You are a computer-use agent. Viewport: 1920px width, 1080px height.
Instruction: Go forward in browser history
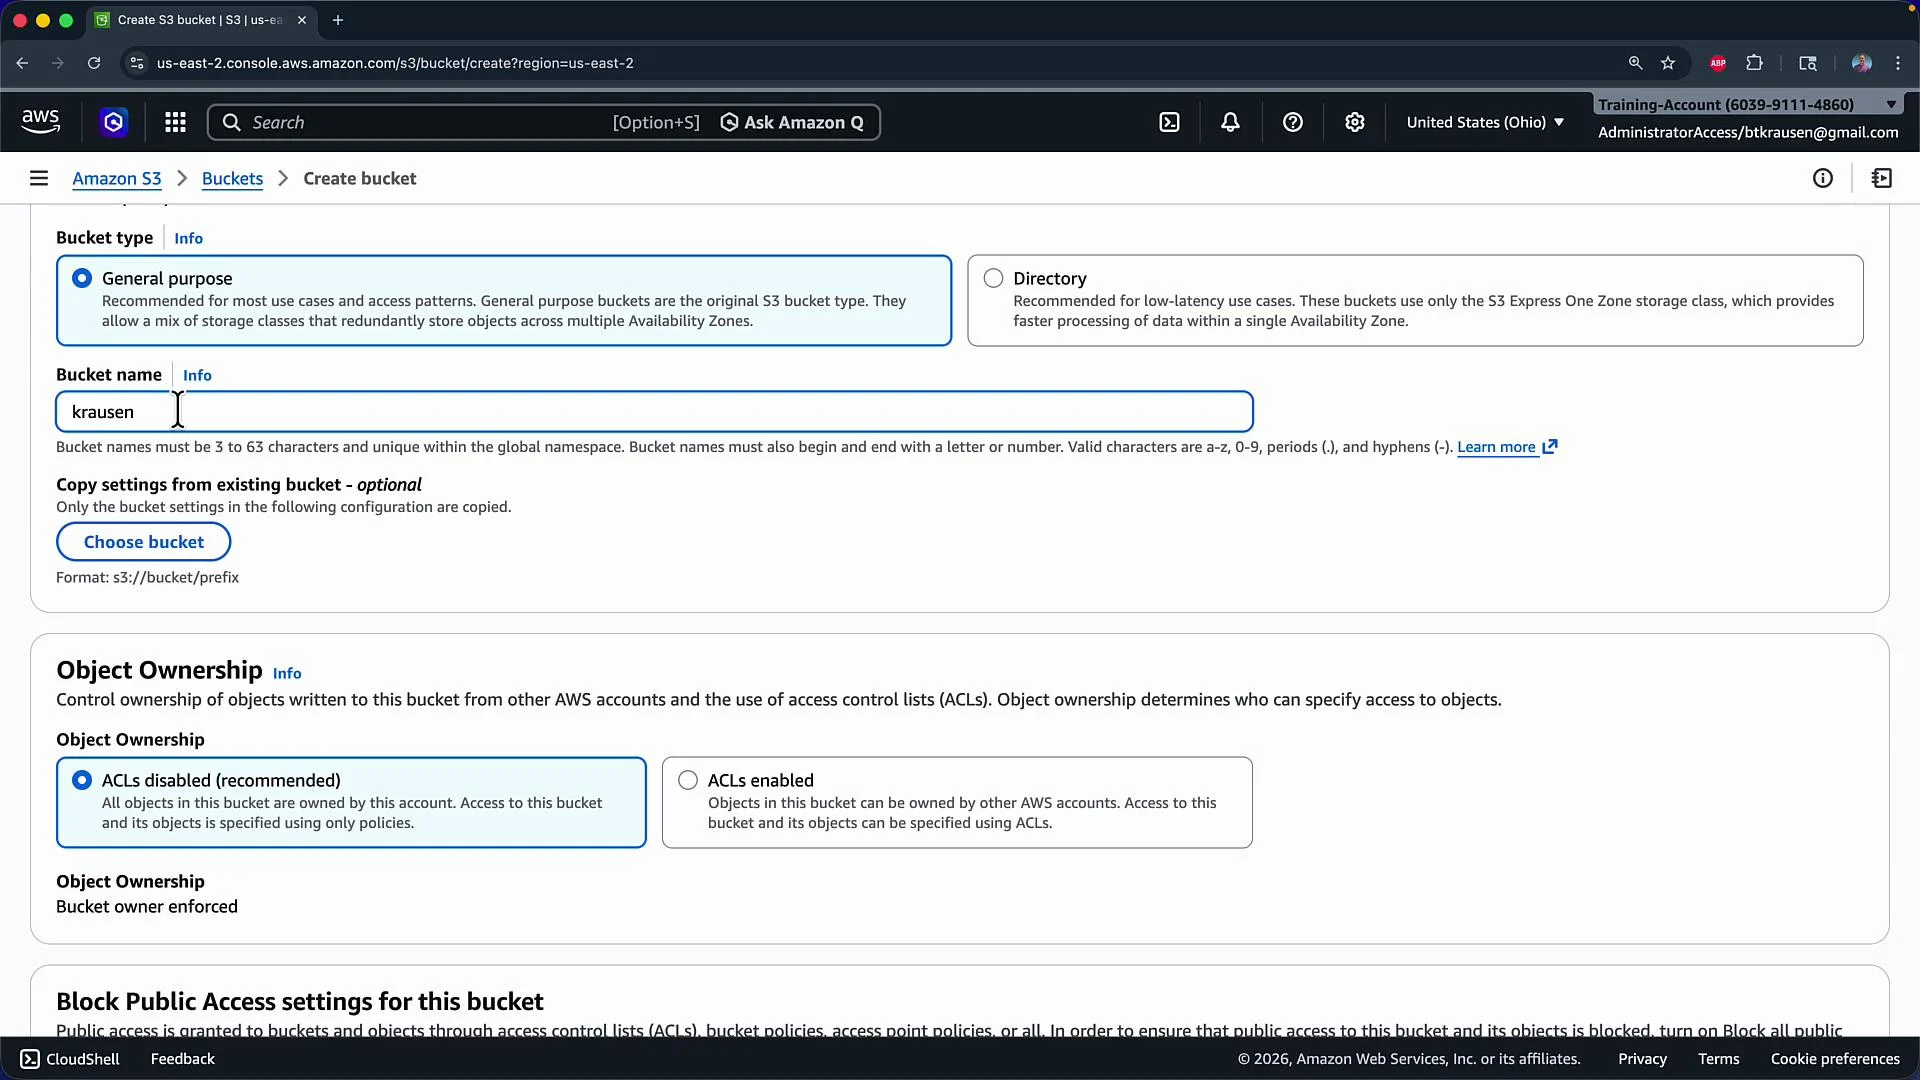[x=58, y=63]
